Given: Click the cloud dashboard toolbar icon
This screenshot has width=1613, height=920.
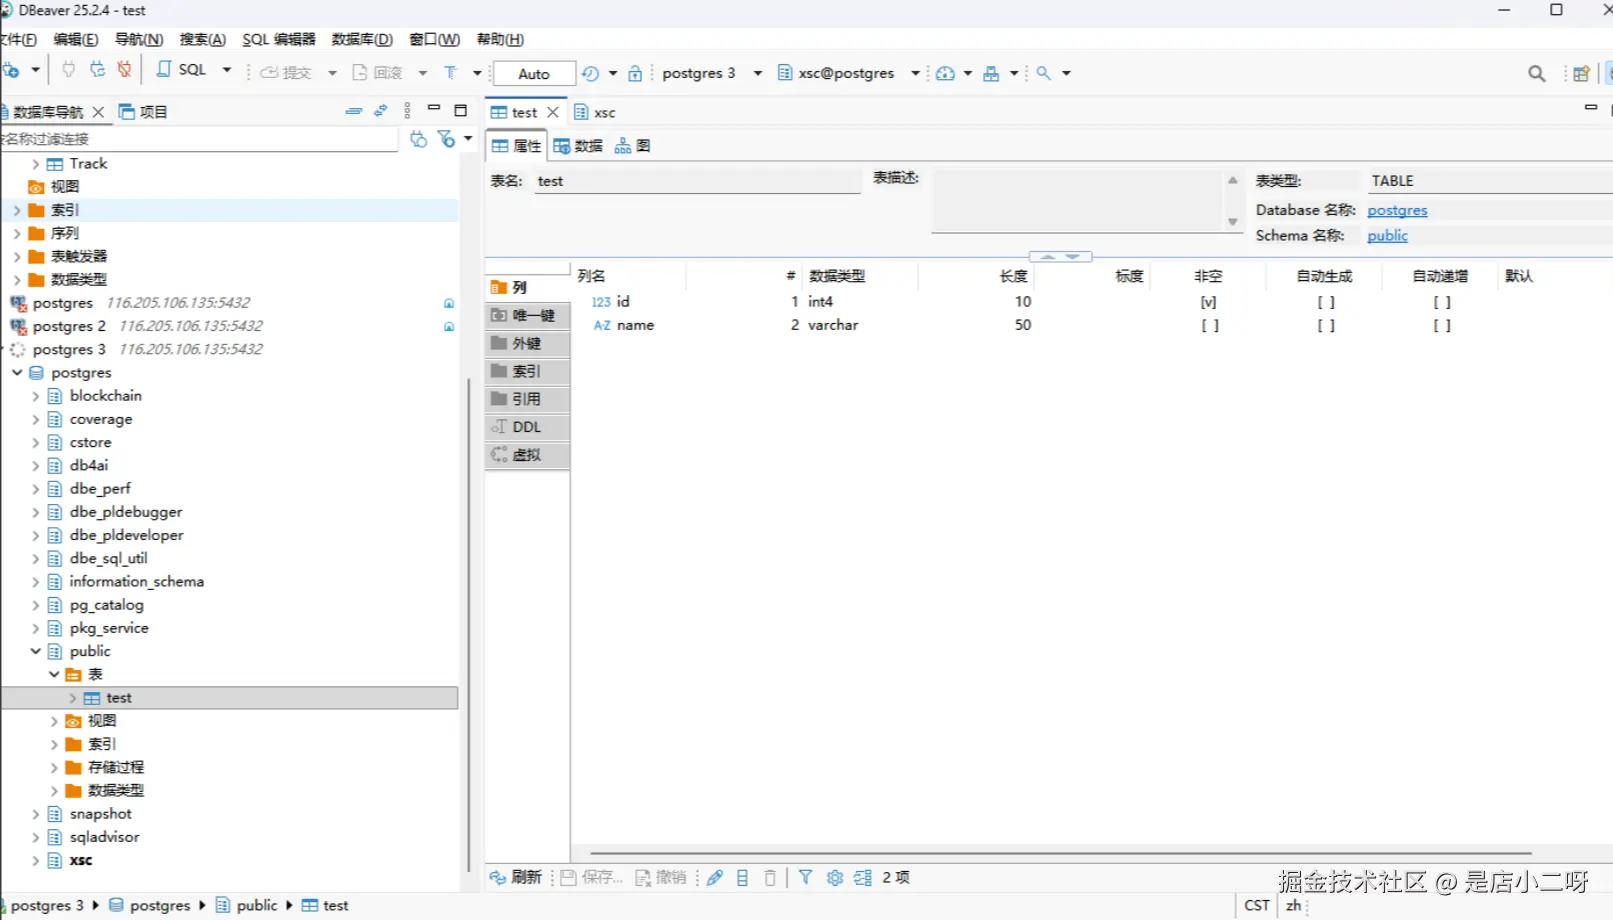Looking at the screenshot, I should [x=945, y=73].
